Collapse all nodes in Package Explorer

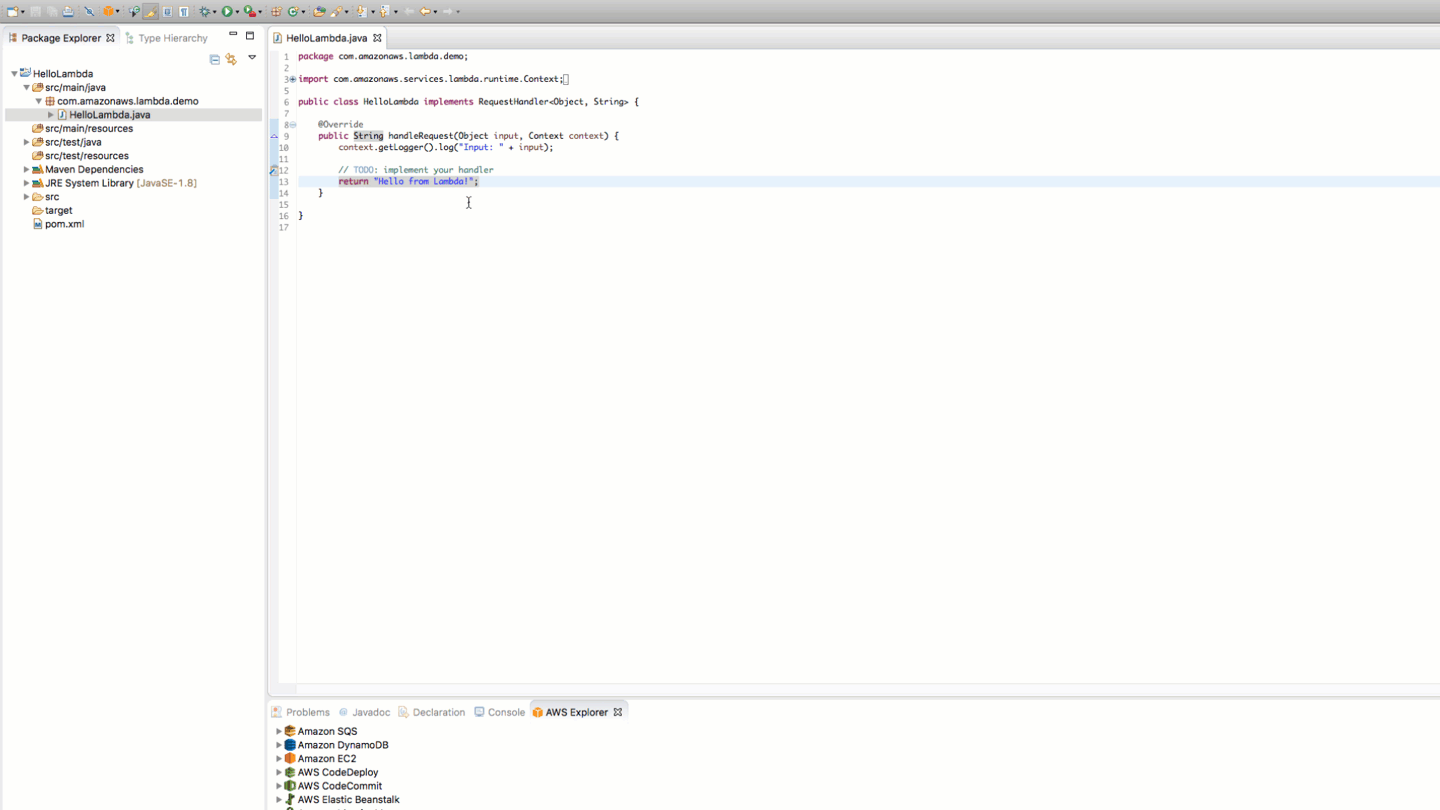point(214,59)
